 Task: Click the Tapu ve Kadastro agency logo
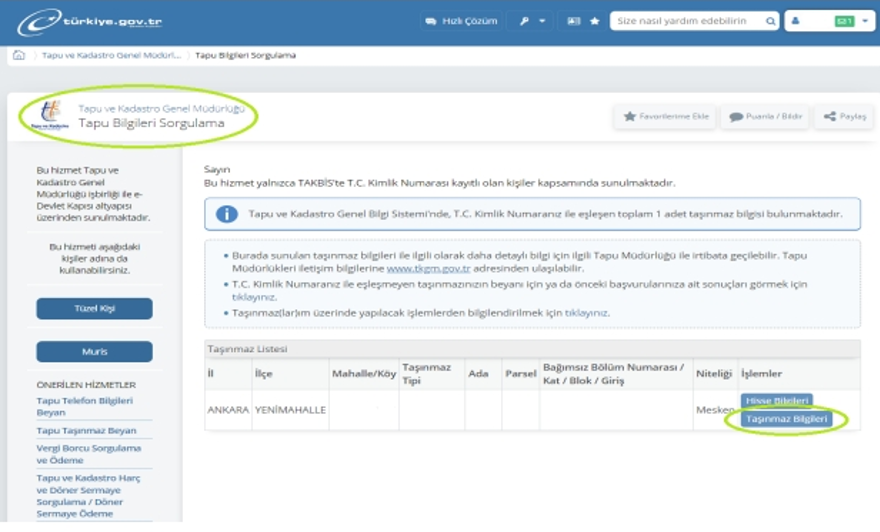tap(46, 117)
